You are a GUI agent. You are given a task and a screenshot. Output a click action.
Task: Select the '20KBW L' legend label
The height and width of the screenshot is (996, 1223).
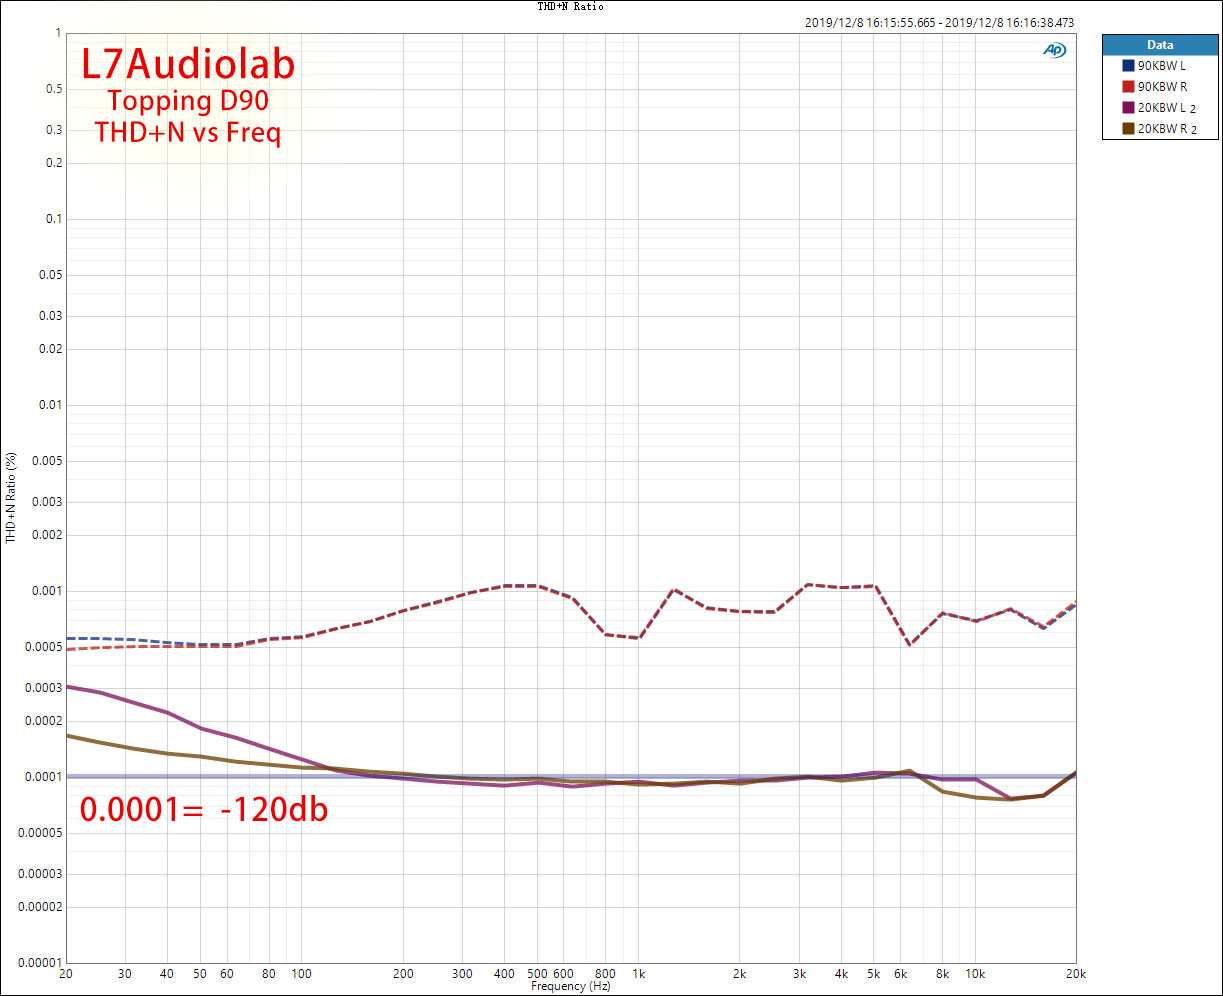(1161, 108)
